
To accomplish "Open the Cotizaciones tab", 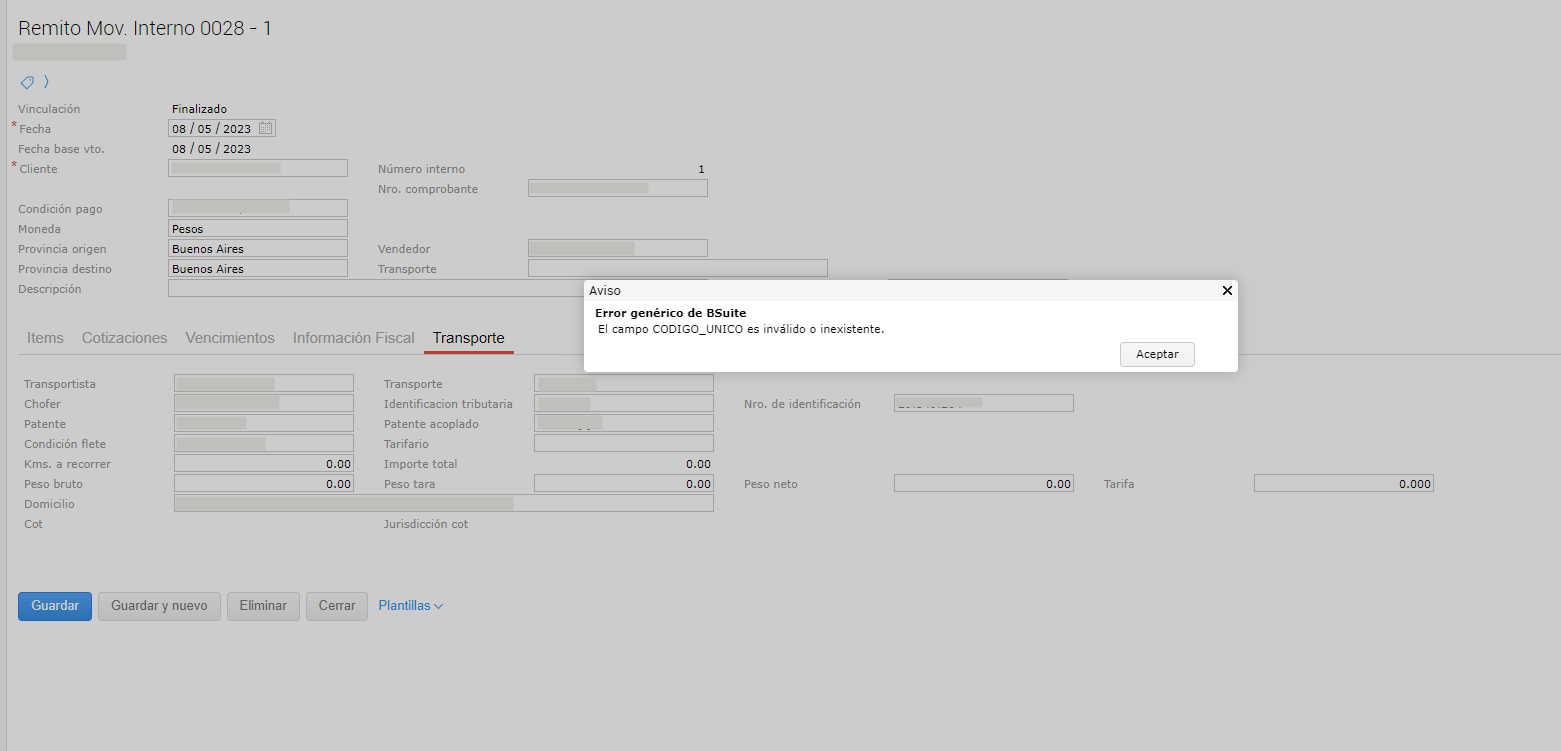I will click(124, 338).
